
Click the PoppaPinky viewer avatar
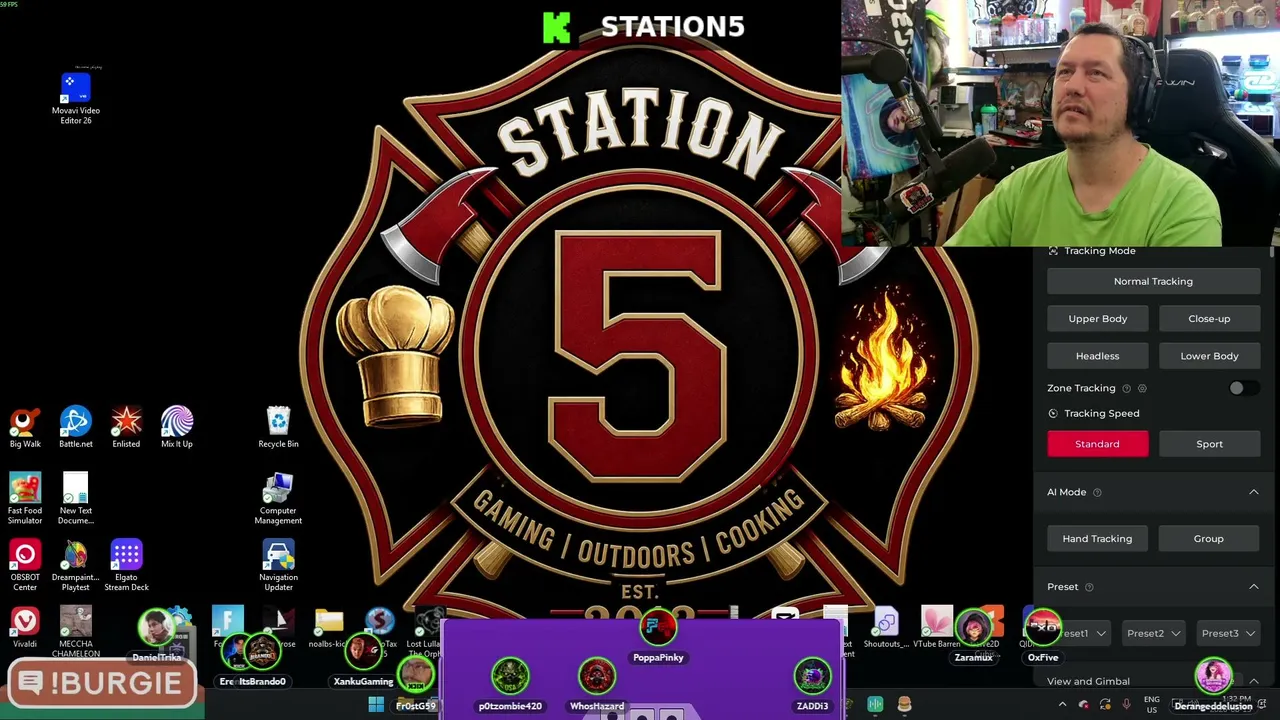point(658,628)
